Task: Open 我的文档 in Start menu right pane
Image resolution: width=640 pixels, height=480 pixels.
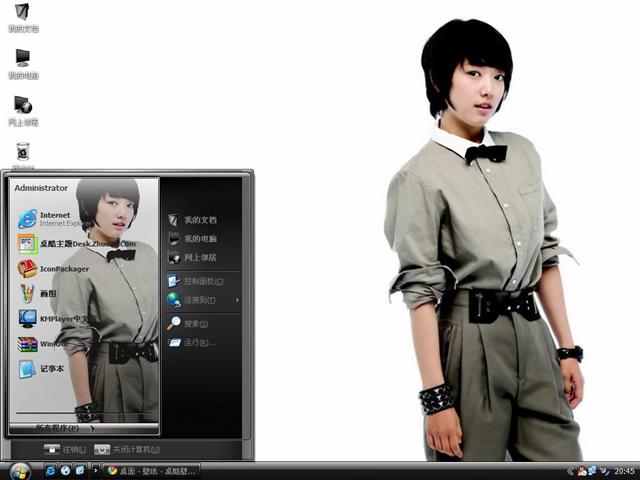Action: 192,220
